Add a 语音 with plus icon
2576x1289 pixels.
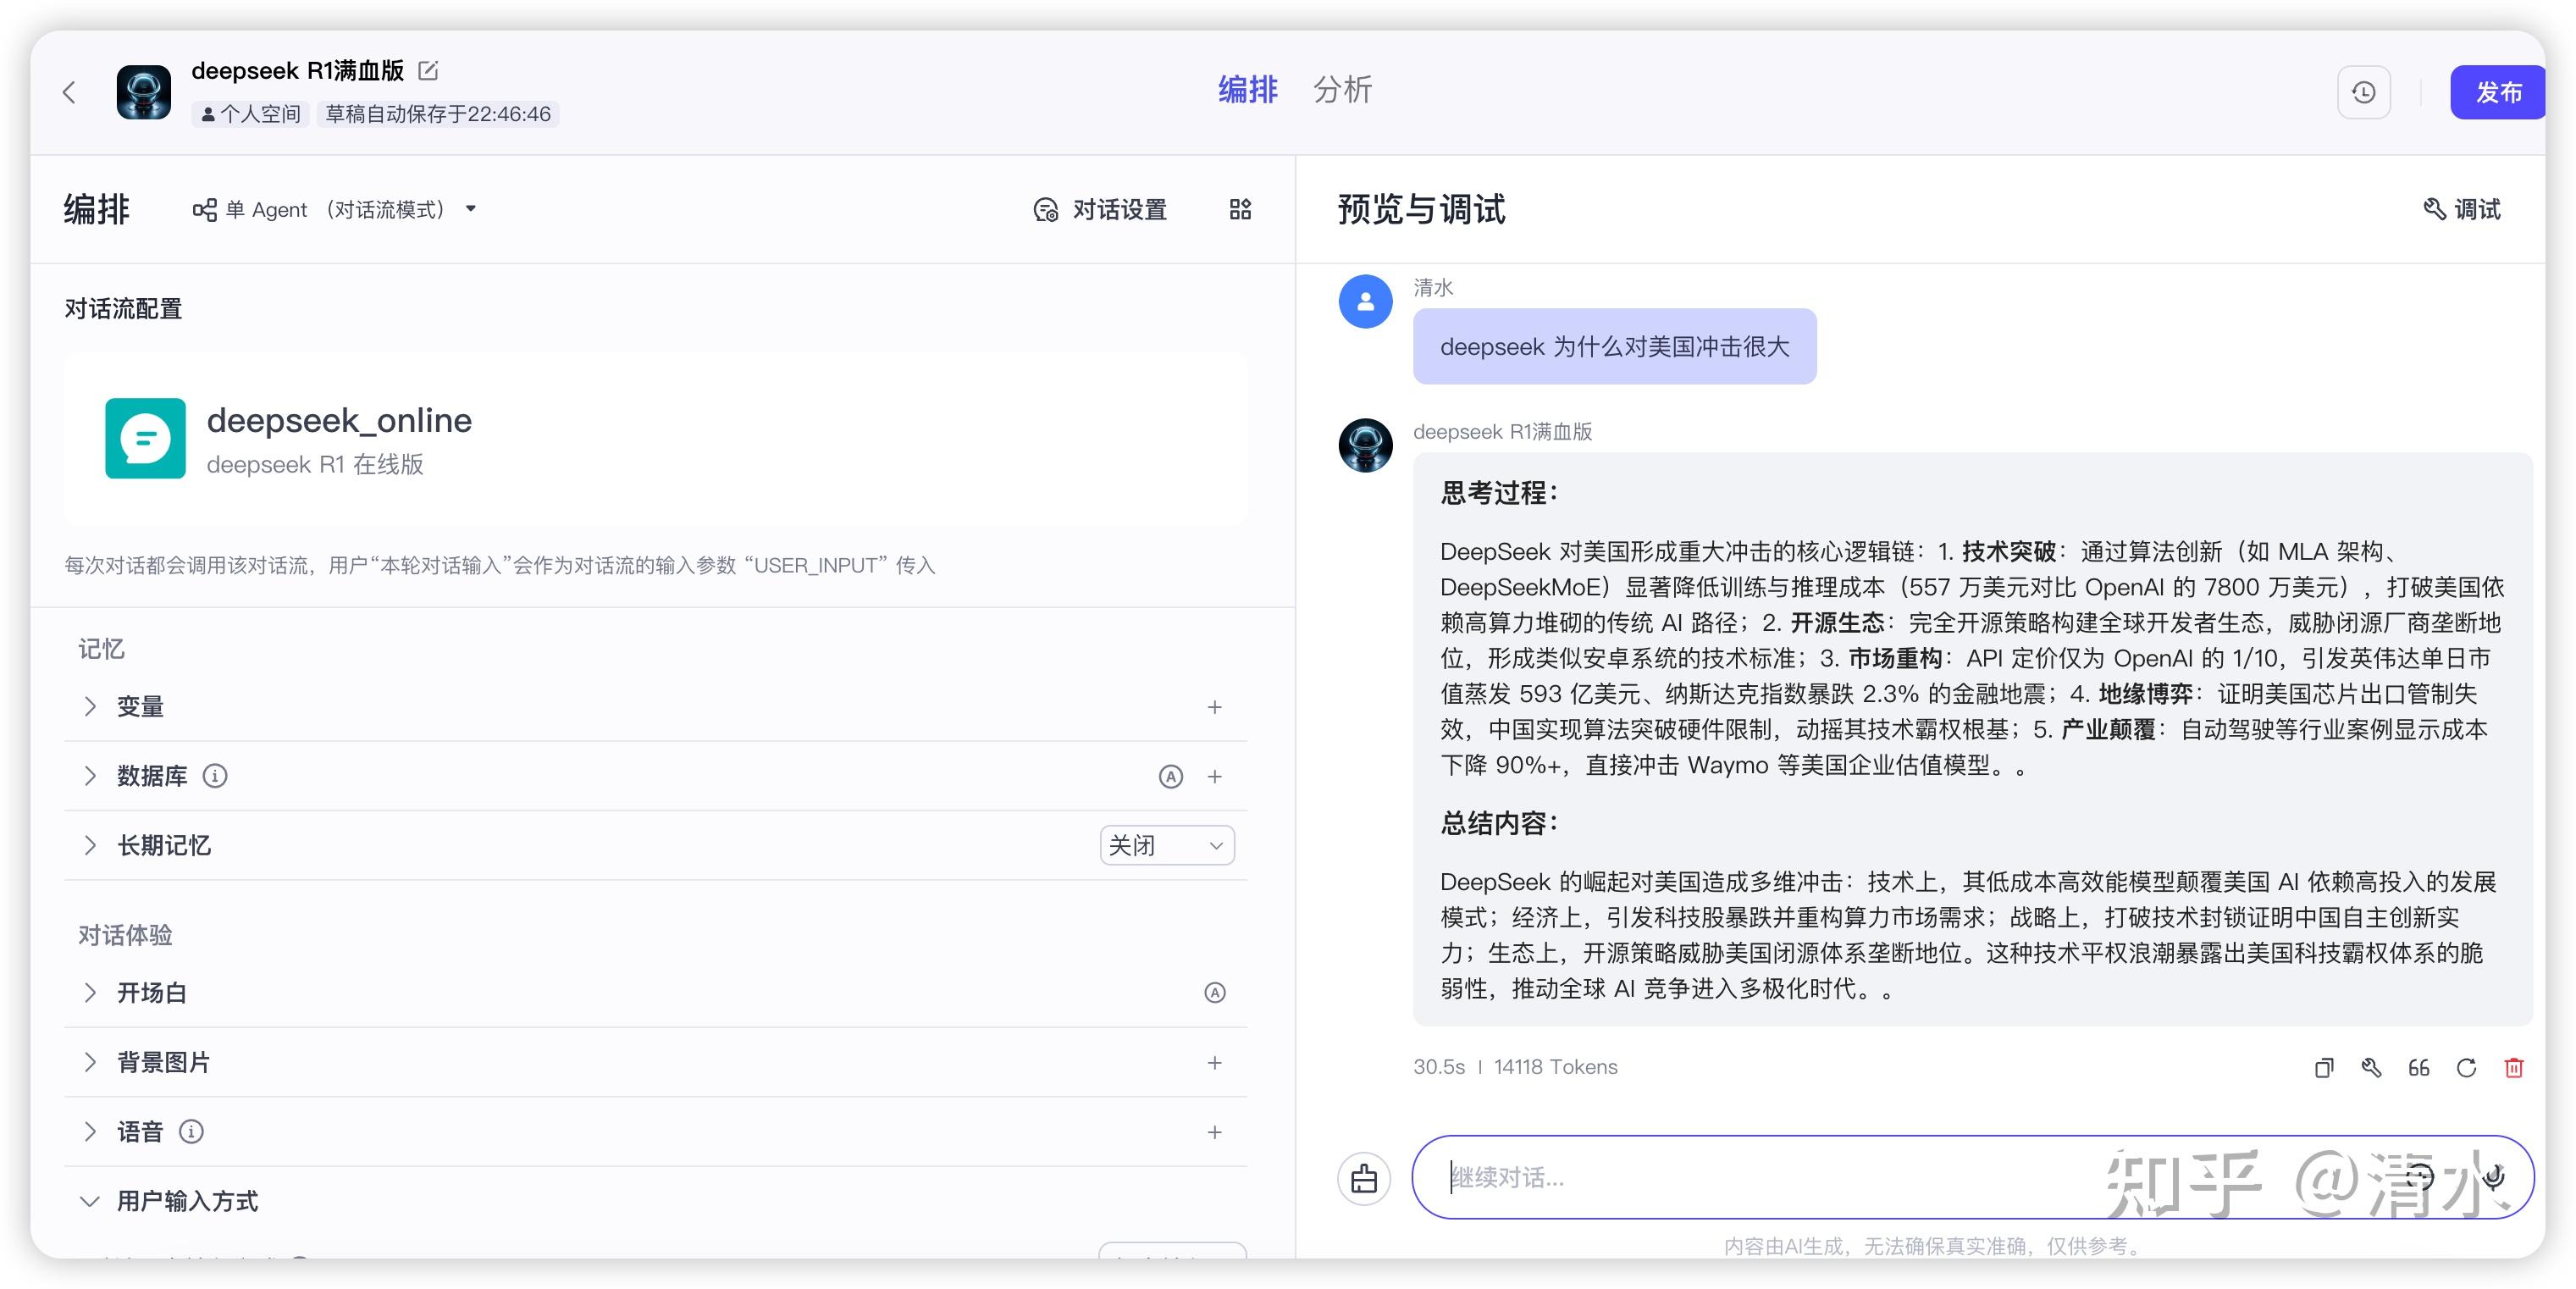[1214, 1132]
